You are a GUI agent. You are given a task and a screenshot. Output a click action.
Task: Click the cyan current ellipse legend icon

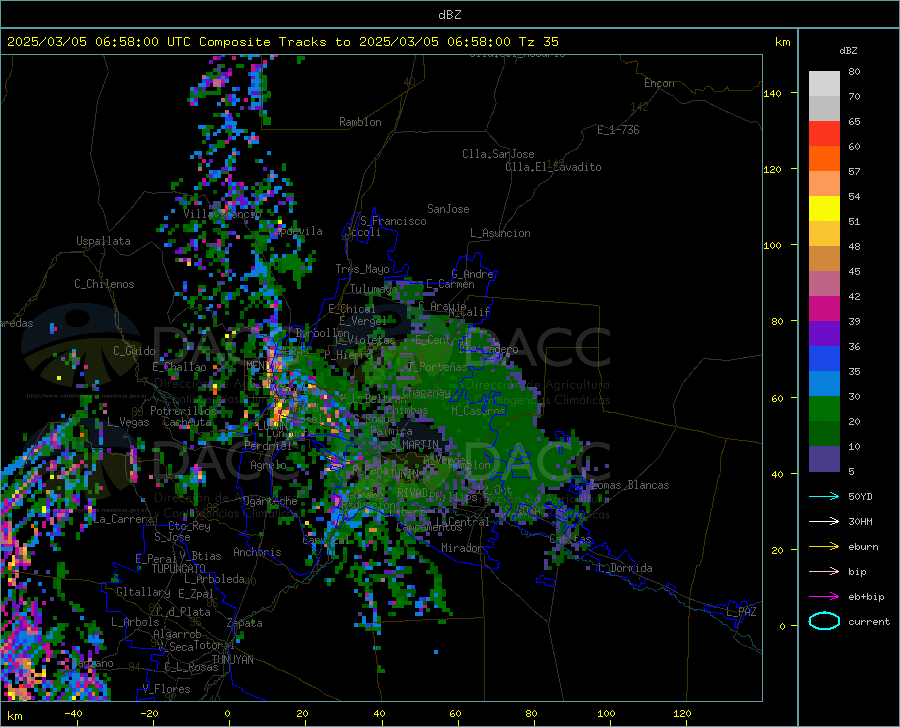click(824, 621)
